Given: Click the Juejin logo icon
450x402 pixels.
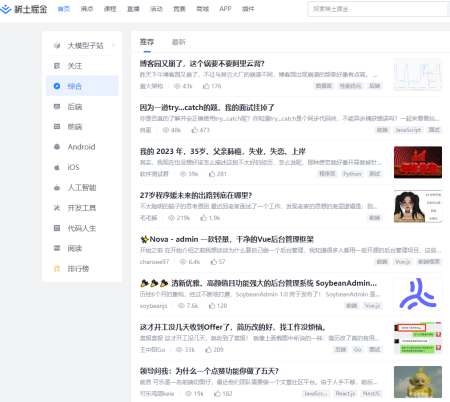Looking at the screenshot, I should click(x=6, y=9).
